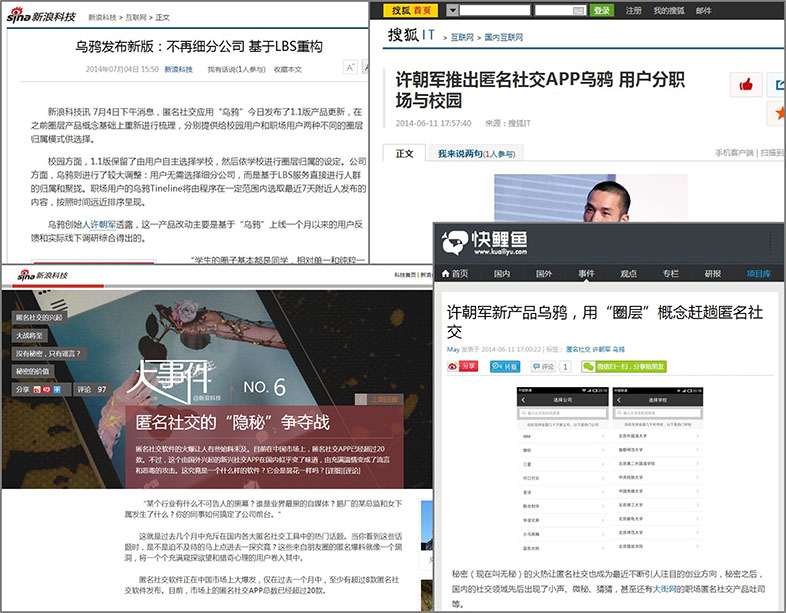
Task: Focus the Sohu username input field
Action: point(495,10)
